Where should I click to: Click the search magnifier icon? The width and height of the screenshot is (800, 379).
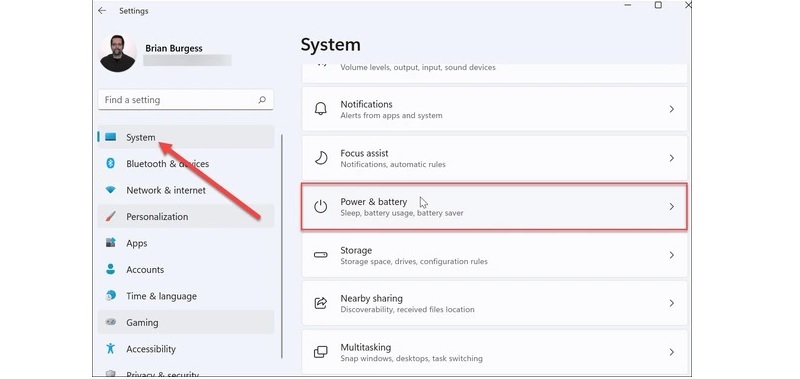(262, 100)
